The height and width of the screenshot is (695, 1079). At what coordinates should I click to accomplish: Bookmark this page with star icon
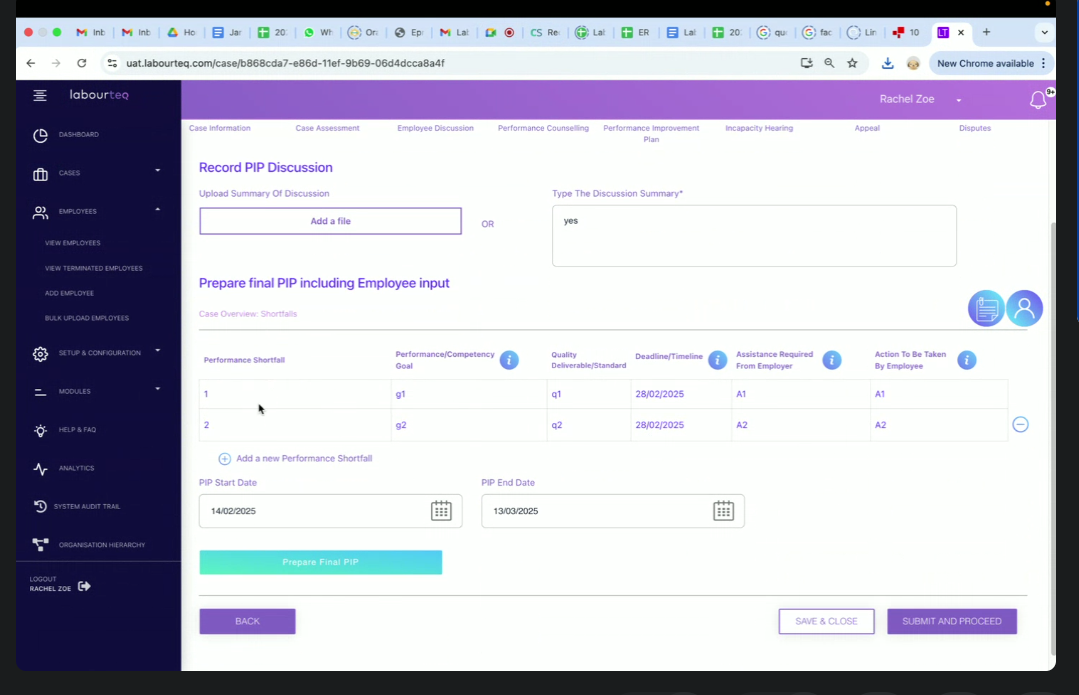(853, 63)
